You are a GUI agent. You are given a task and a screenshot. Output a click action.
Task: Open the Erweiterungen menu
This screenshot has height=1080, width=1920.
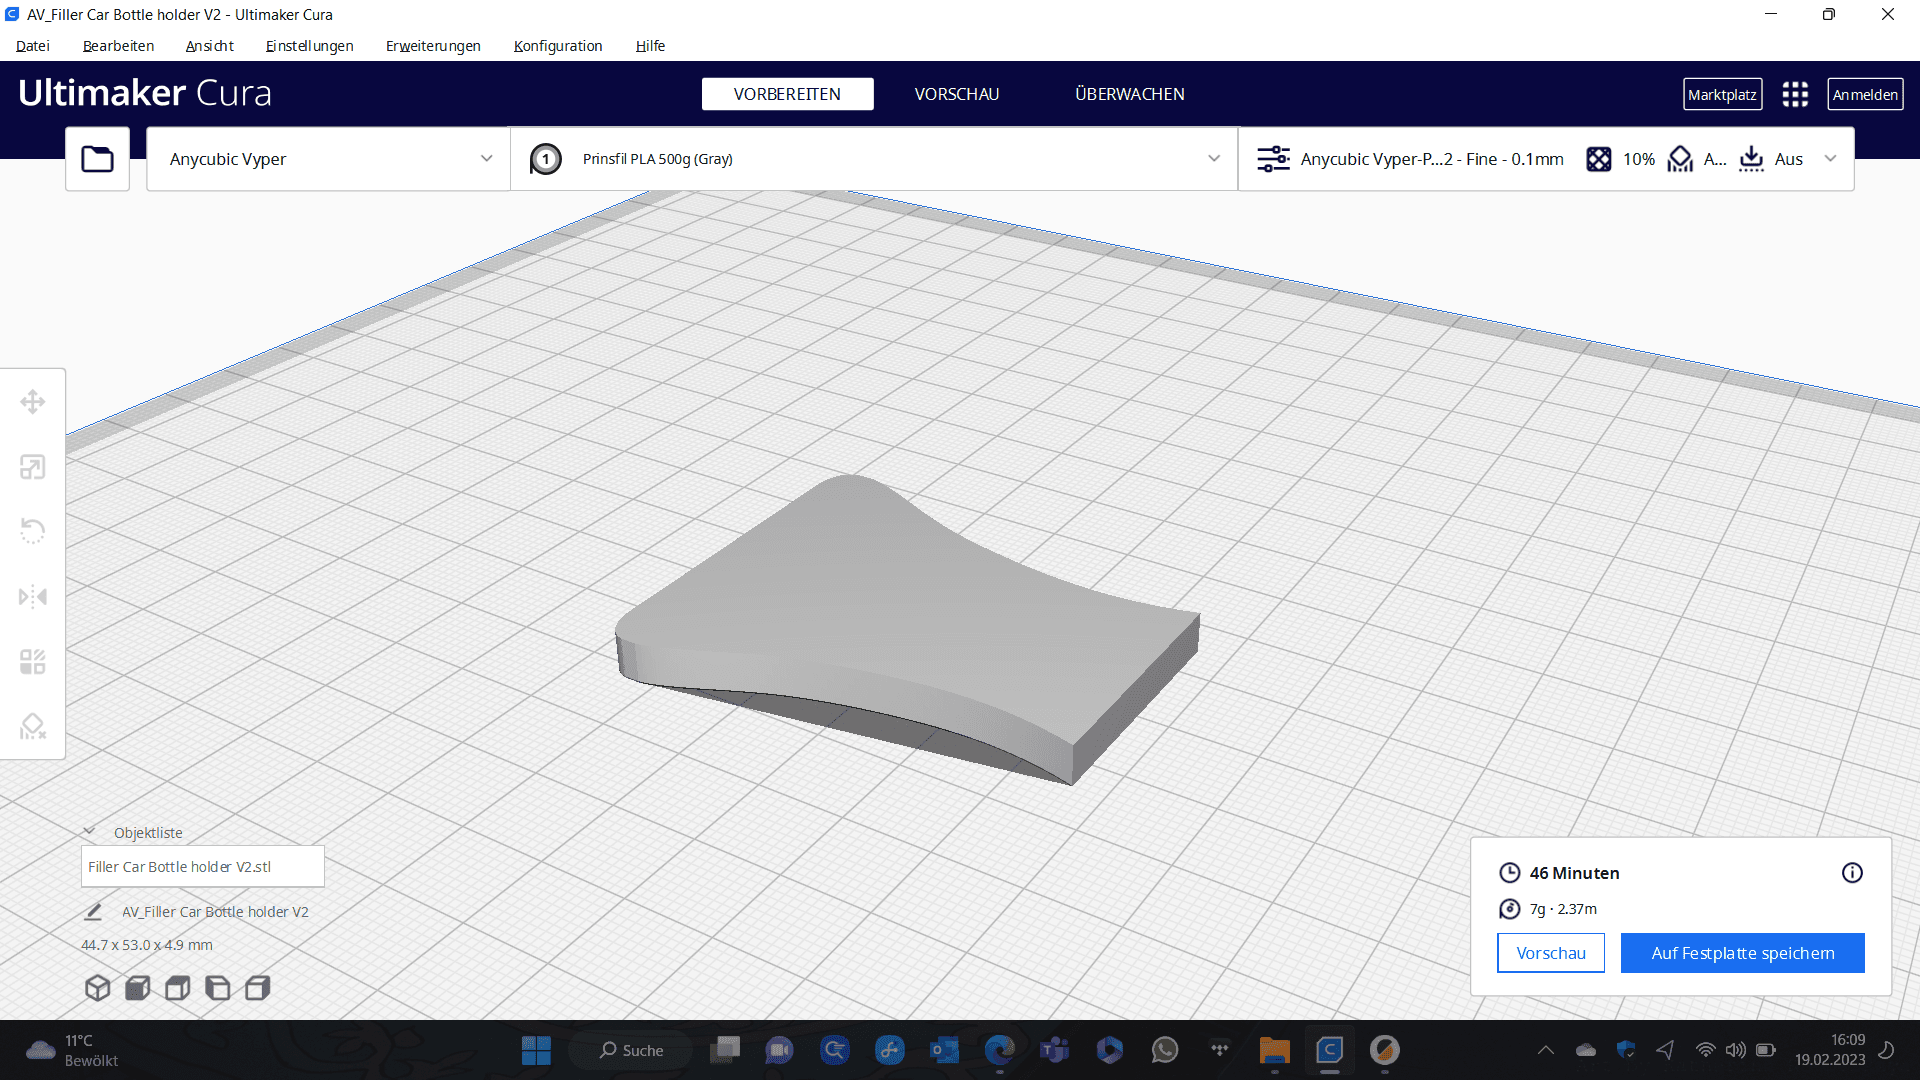(x=433, y=46)
